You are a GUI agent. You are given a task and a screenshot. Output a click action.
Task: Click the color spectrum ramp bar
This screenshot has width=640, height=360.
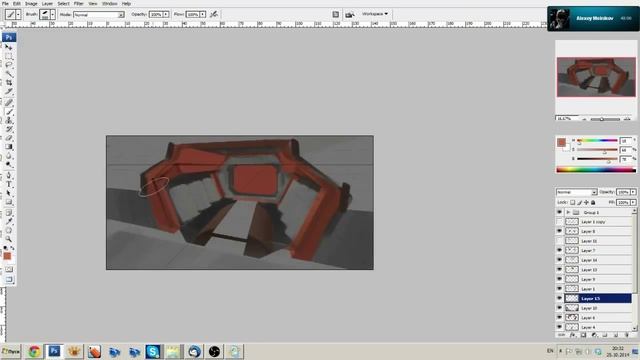(x=596, y=169)
